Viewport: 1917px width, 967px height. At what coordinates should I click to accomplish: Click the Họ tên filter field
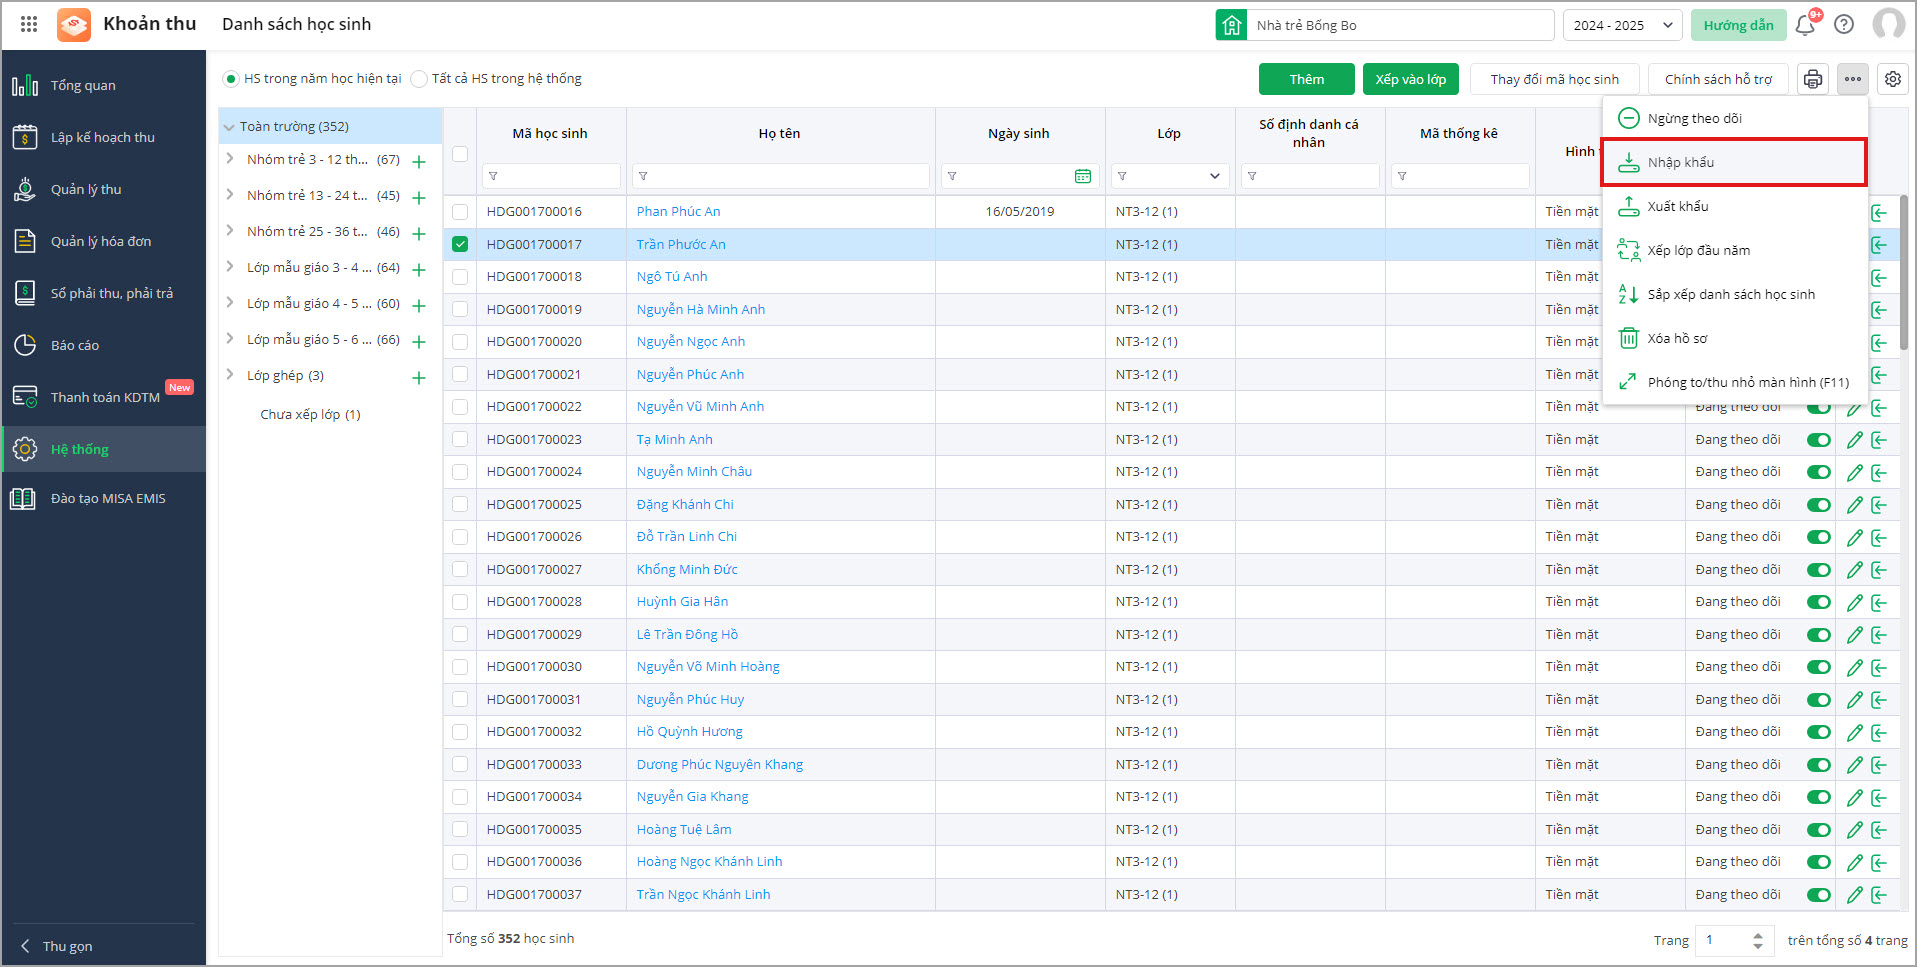(781, 176)
